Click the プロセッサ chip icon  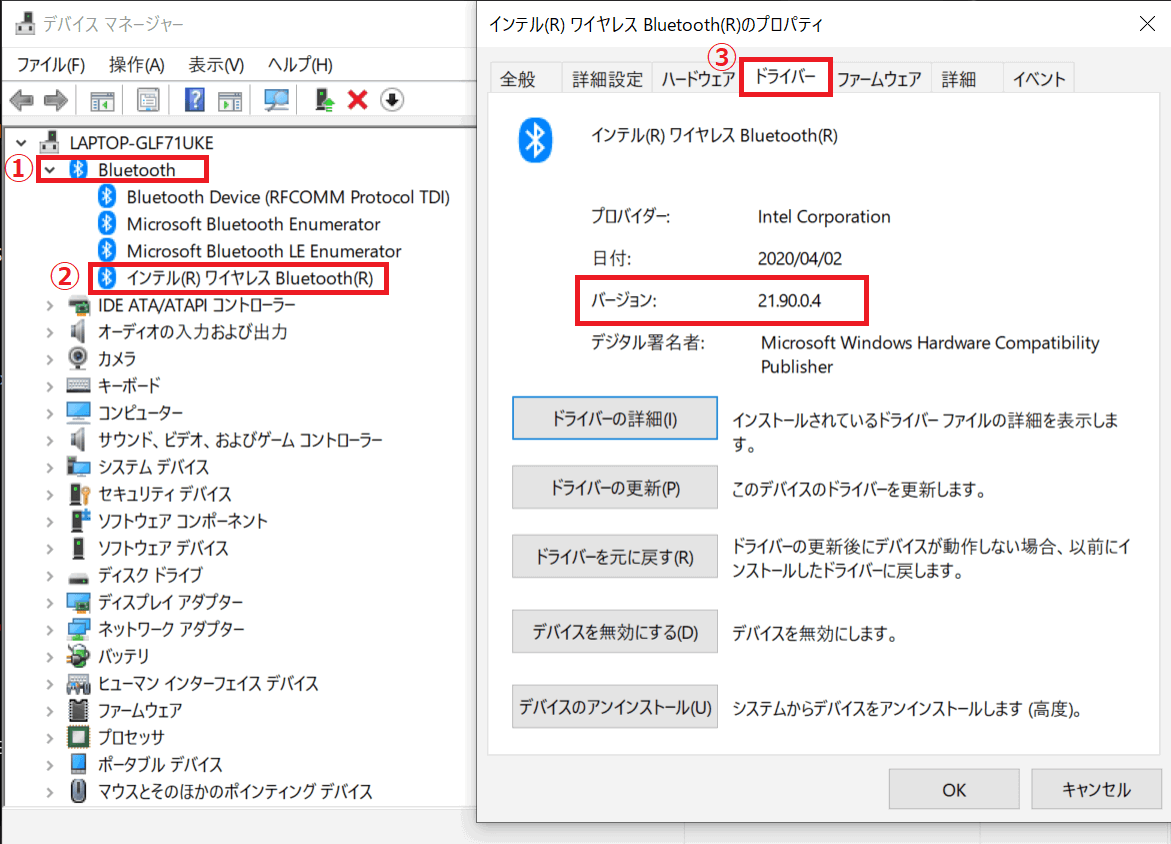point(78,737)
